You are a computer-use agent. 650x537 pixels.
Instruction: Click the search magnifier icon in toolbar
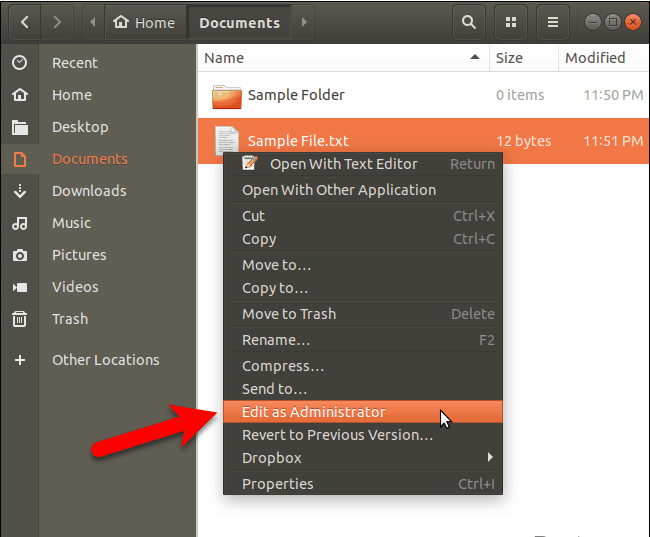coord(467,21)
